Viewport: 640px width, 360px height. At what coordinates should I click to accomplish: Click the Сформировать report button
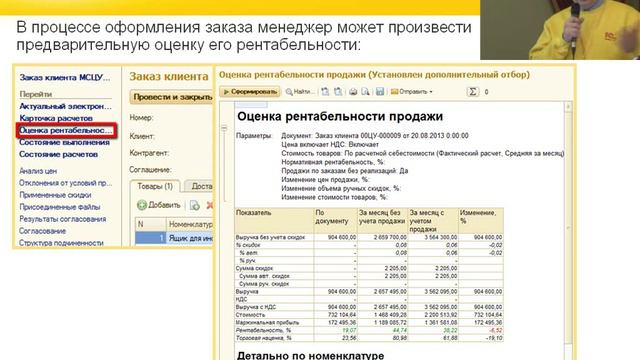(250, 92)
